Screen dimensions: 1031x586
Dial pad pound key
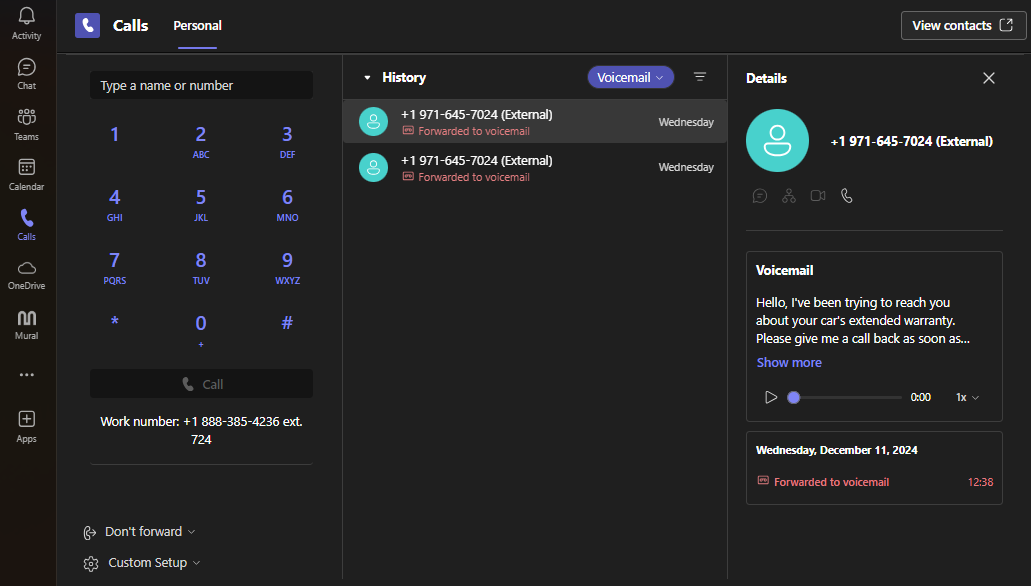point(287,322)
